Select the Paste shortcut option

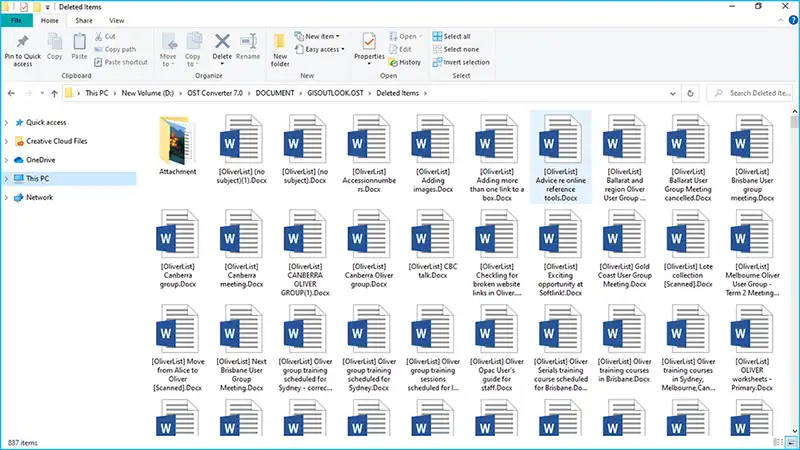point(121,62)
